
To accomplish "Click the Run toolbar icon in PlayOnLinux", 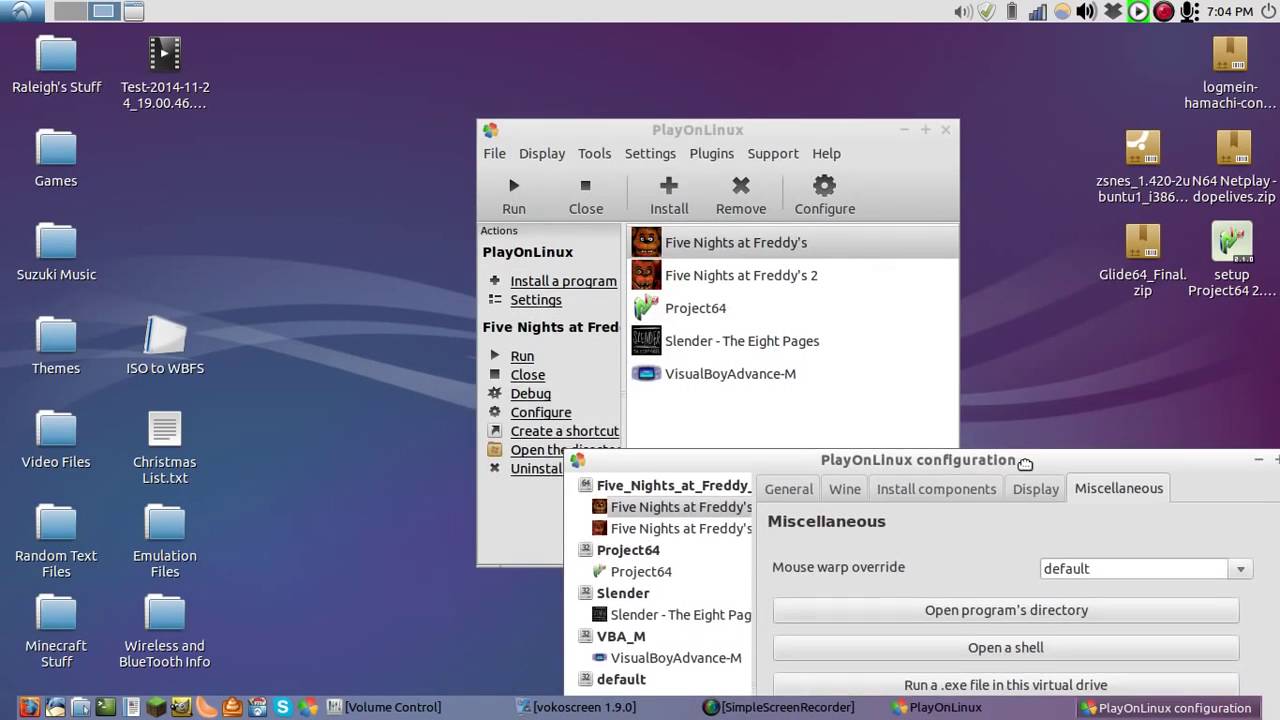I will click(514, 186).
